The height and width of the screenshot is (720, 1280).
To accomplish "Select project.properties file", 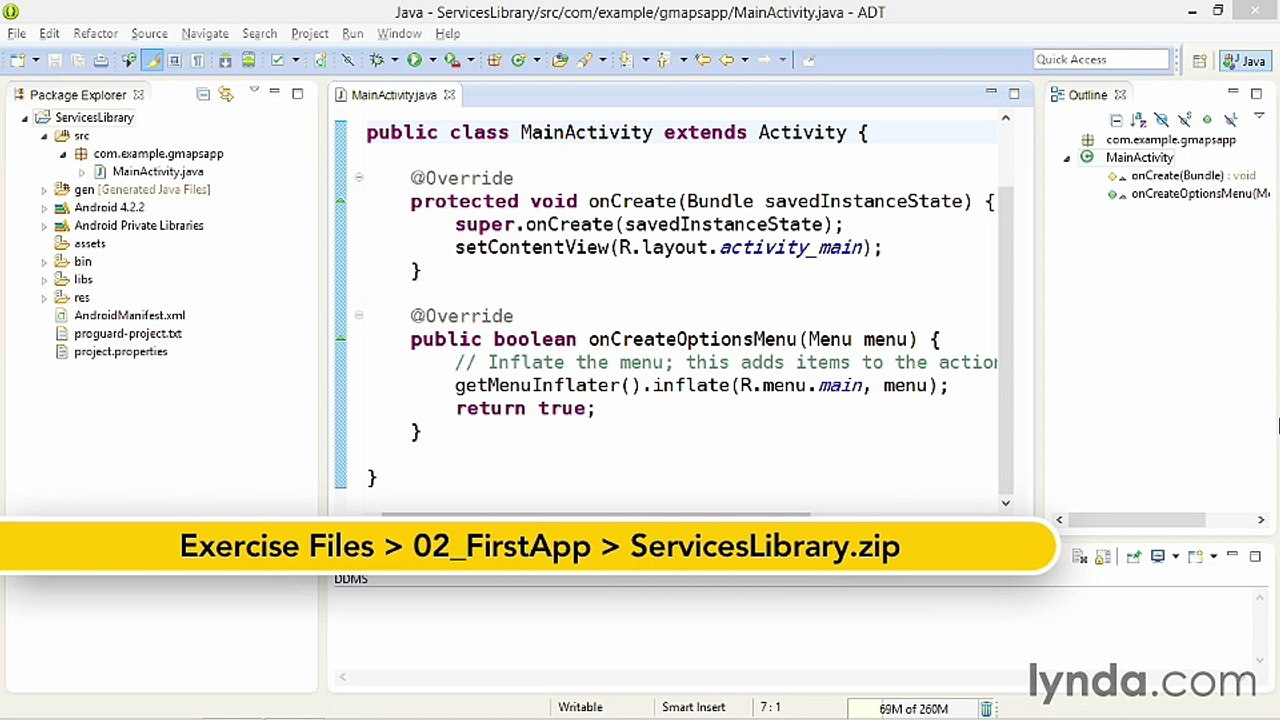I will click(x=120, y=352).
